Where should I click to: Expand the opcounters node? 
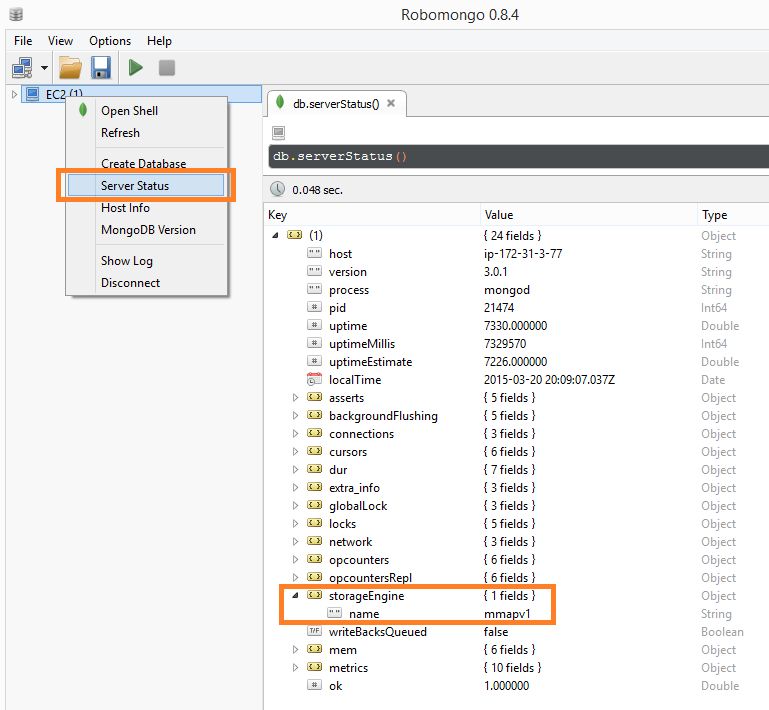point(295,559)
